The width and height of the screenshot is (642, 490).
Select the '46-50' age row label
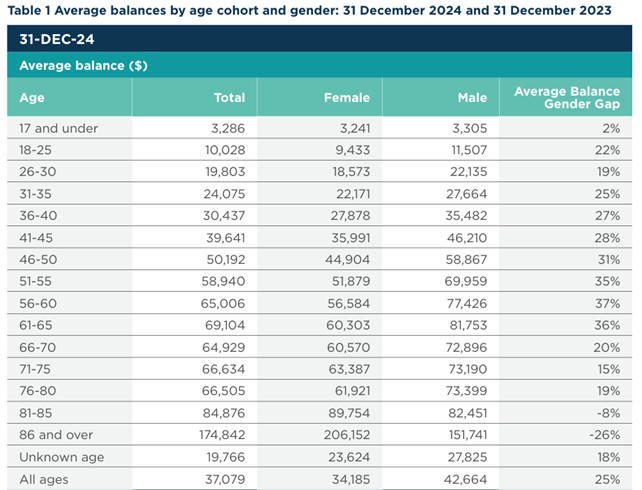38,260
